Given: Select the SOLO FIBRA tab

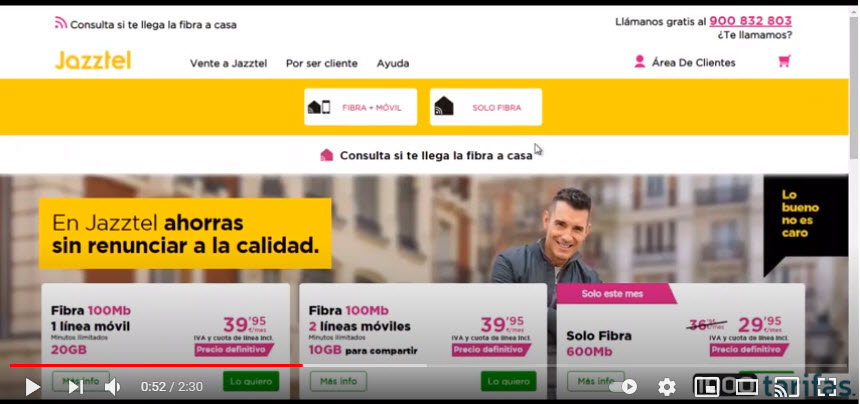Looking at the screenshot, I should tap(486, 107).
